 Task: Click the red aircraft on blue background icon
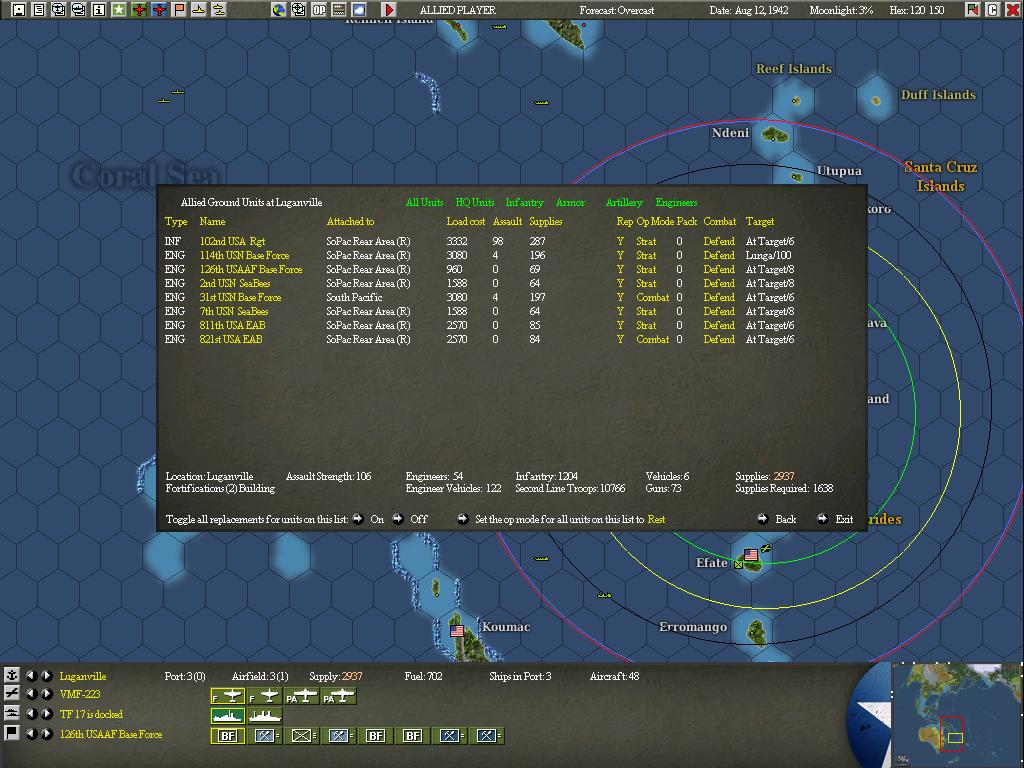pos(159,9)
